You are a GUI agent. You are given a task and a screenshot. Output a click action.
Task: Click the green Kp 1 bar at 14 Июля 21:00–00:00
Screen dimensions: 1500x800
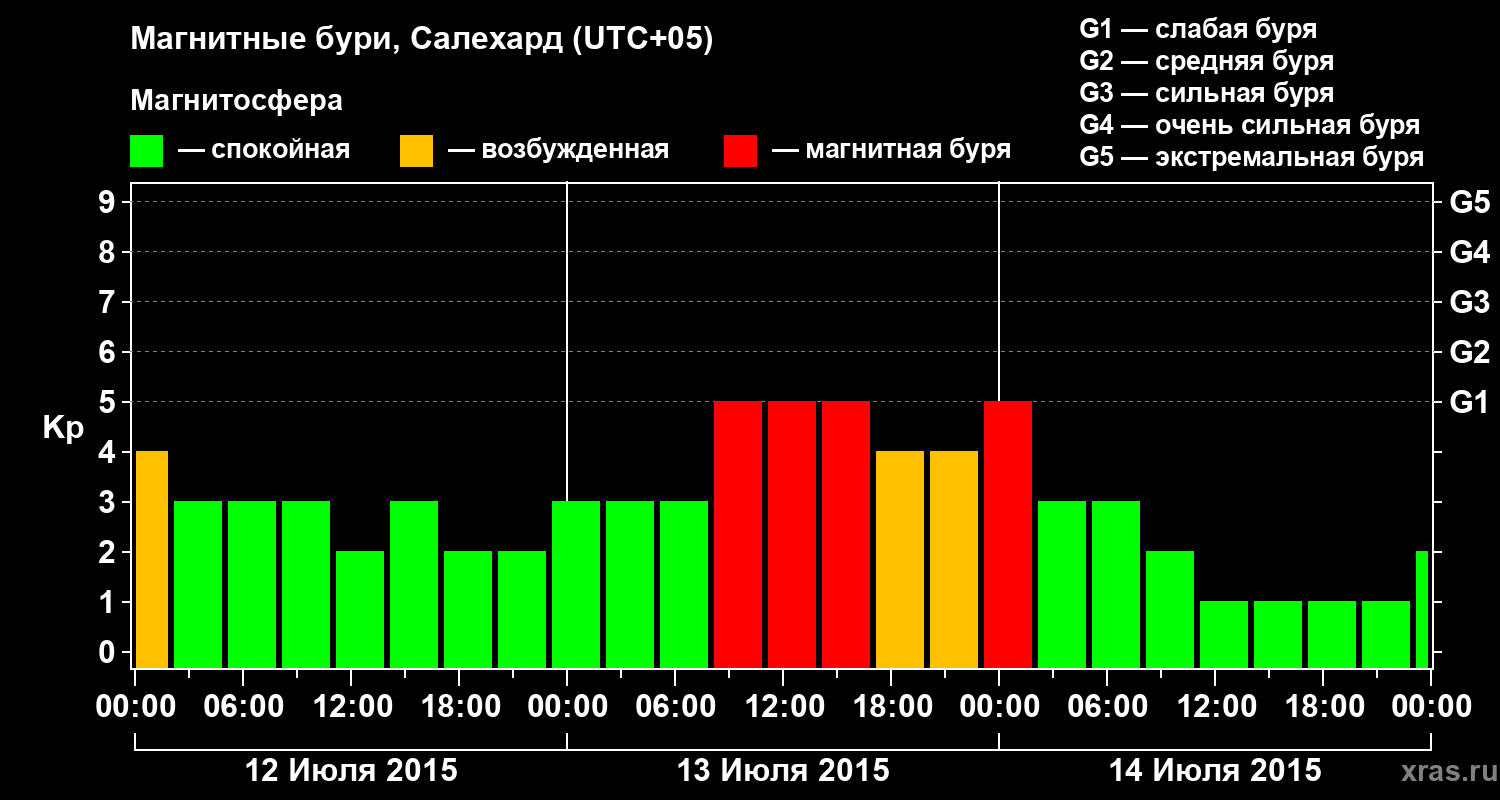[1386, 634]
